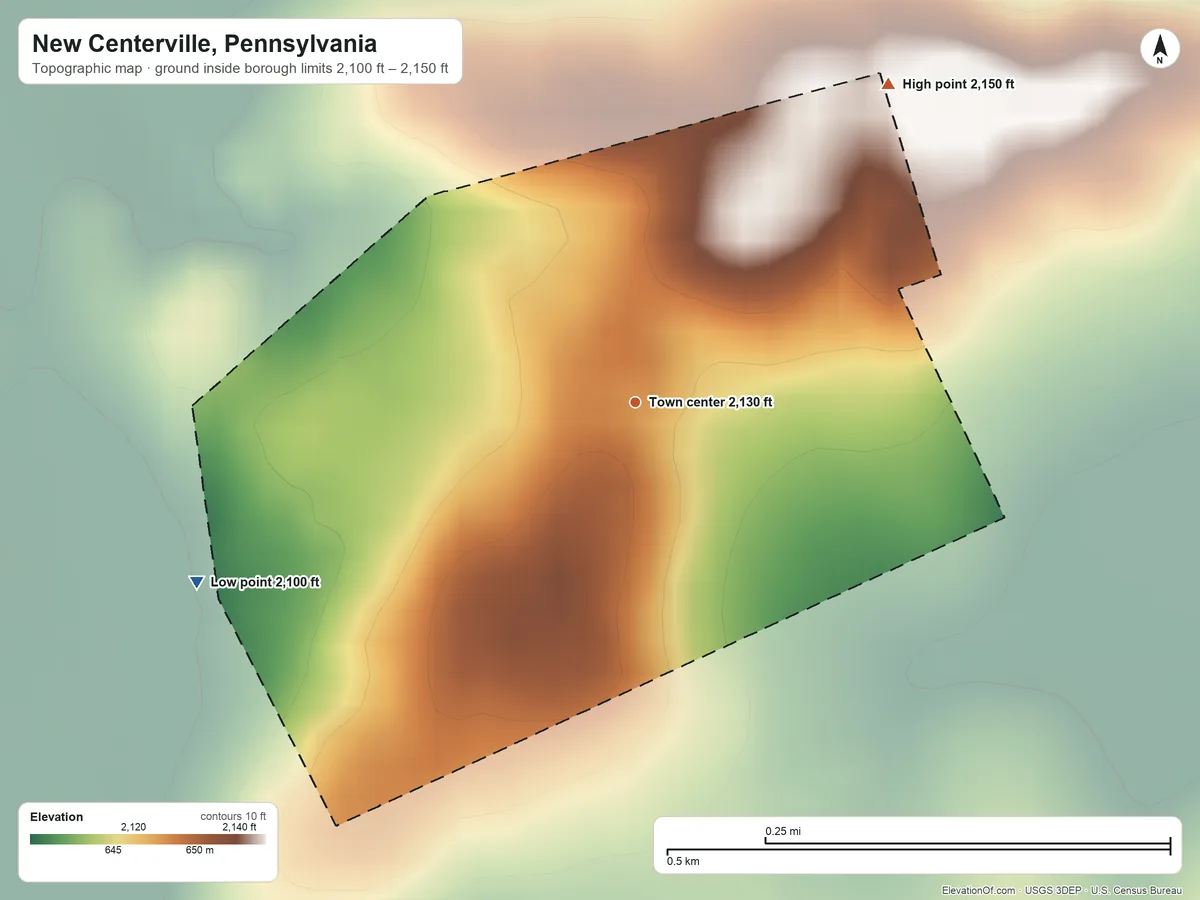The image size is (1200, 900).
Task: Select the Low point blue triangle marker
Action: (196, 583)
